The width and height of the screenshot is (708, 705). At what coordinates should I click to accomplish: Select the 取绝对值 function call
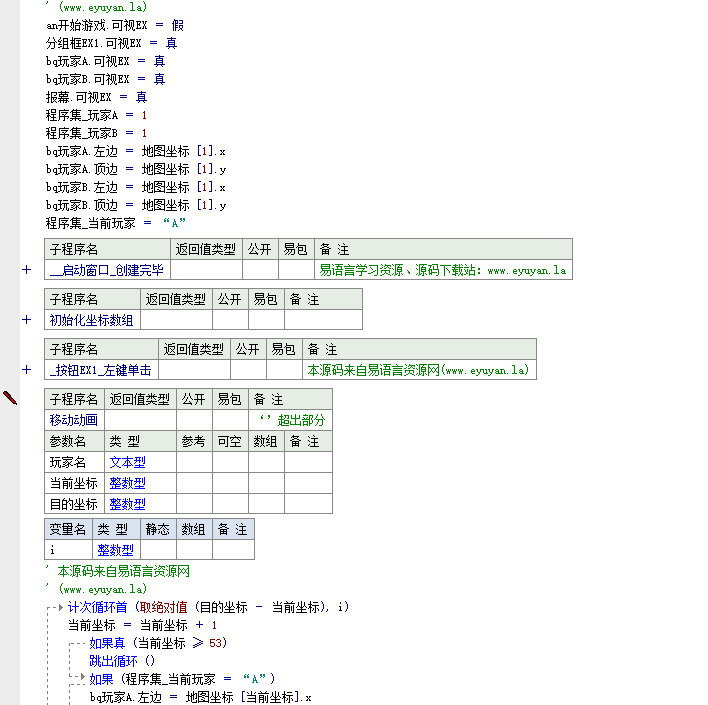pos(165,607)
